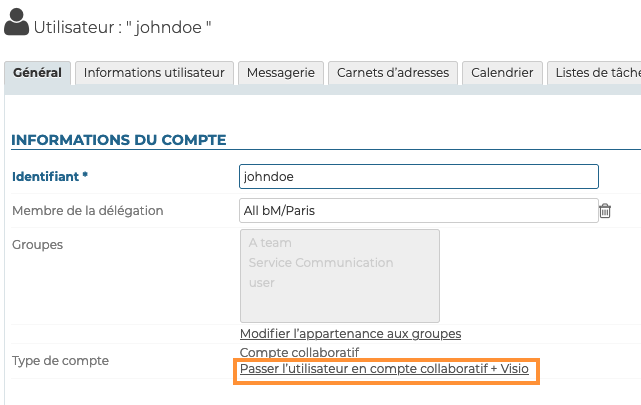Click the Identifiant field label
This screenshot has width=641, height=405.
pos(50,177)
